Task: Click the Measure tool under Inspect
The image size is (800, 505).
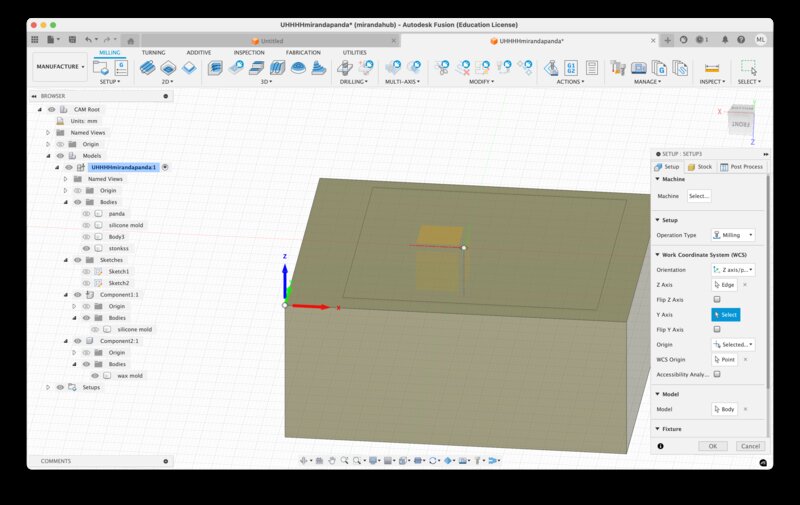Action: 712,67
